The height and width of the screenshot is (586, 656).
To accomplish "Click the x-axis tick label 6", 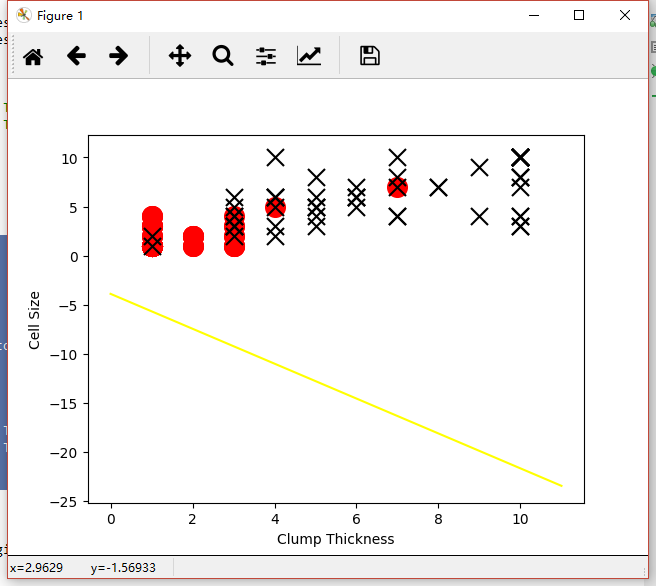I will pos(356,519).
